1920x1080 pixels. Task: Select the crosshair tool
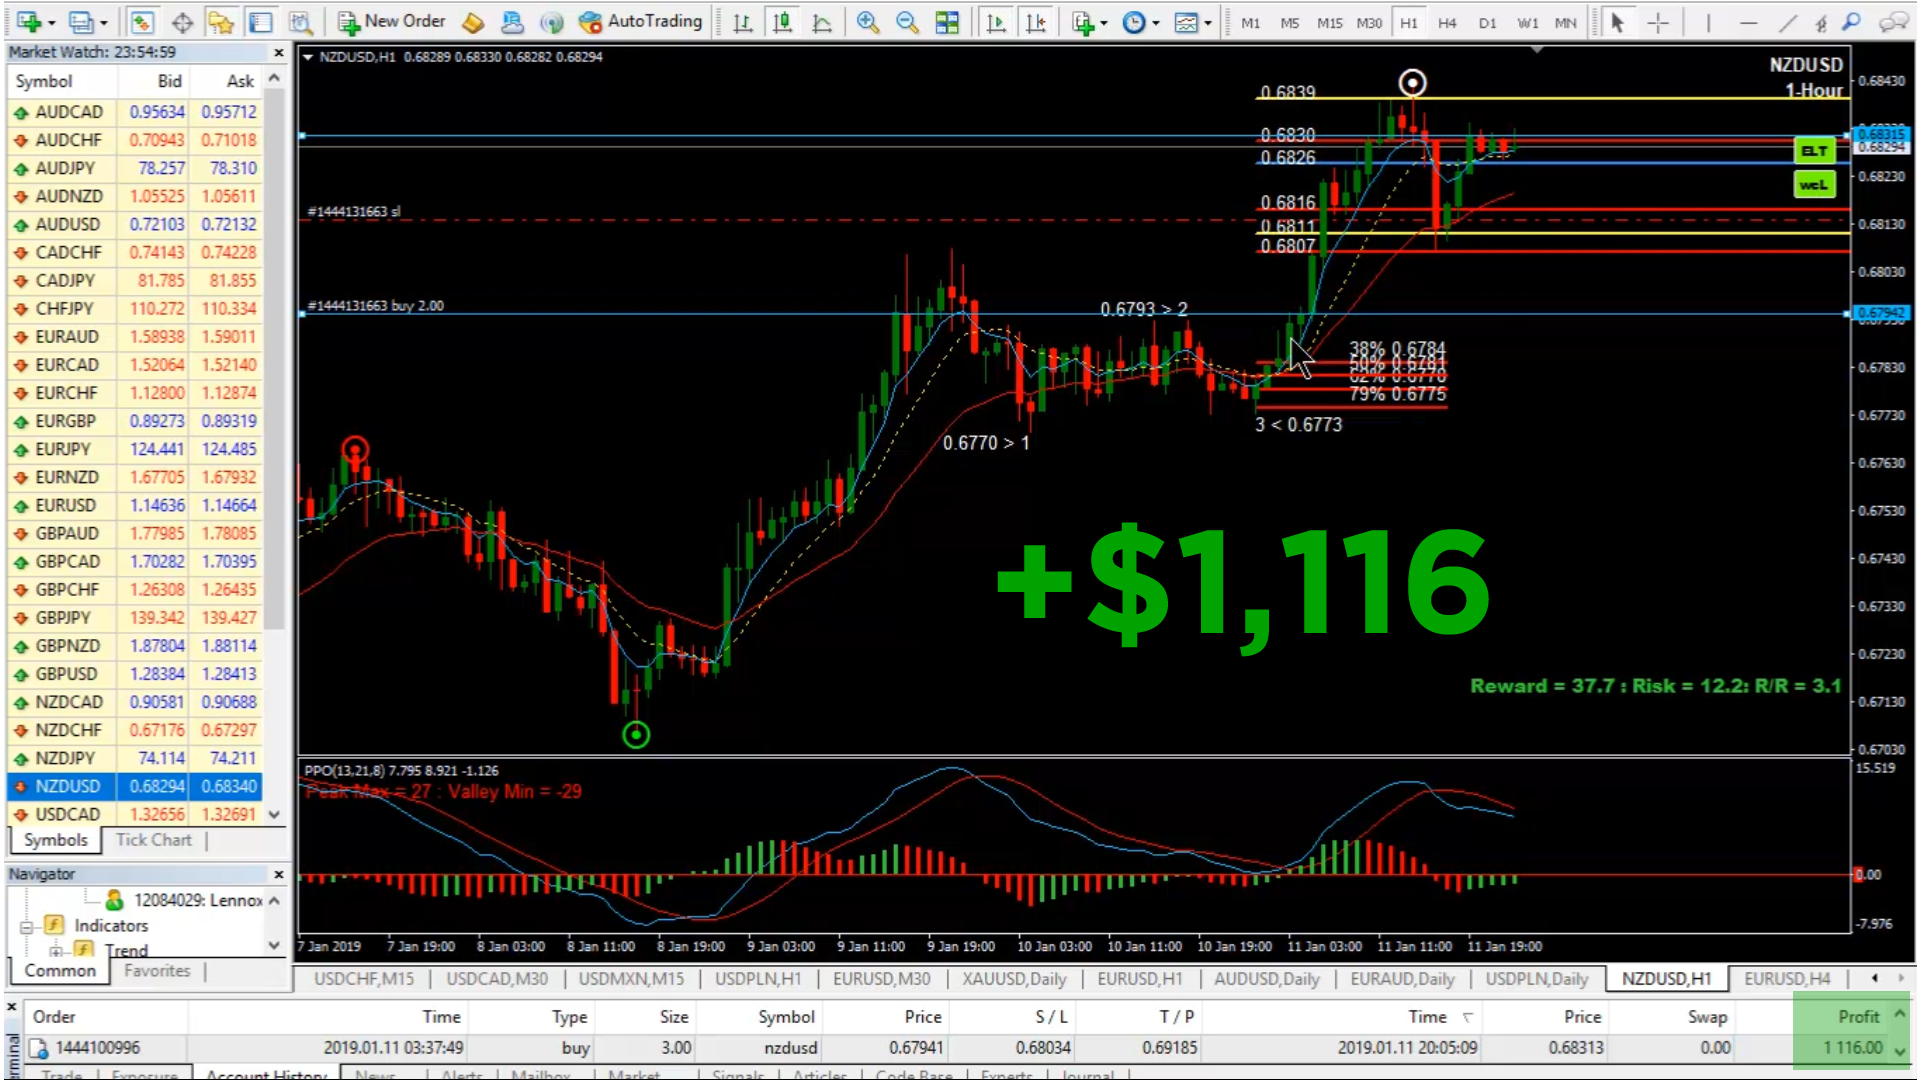point(1657,21)
